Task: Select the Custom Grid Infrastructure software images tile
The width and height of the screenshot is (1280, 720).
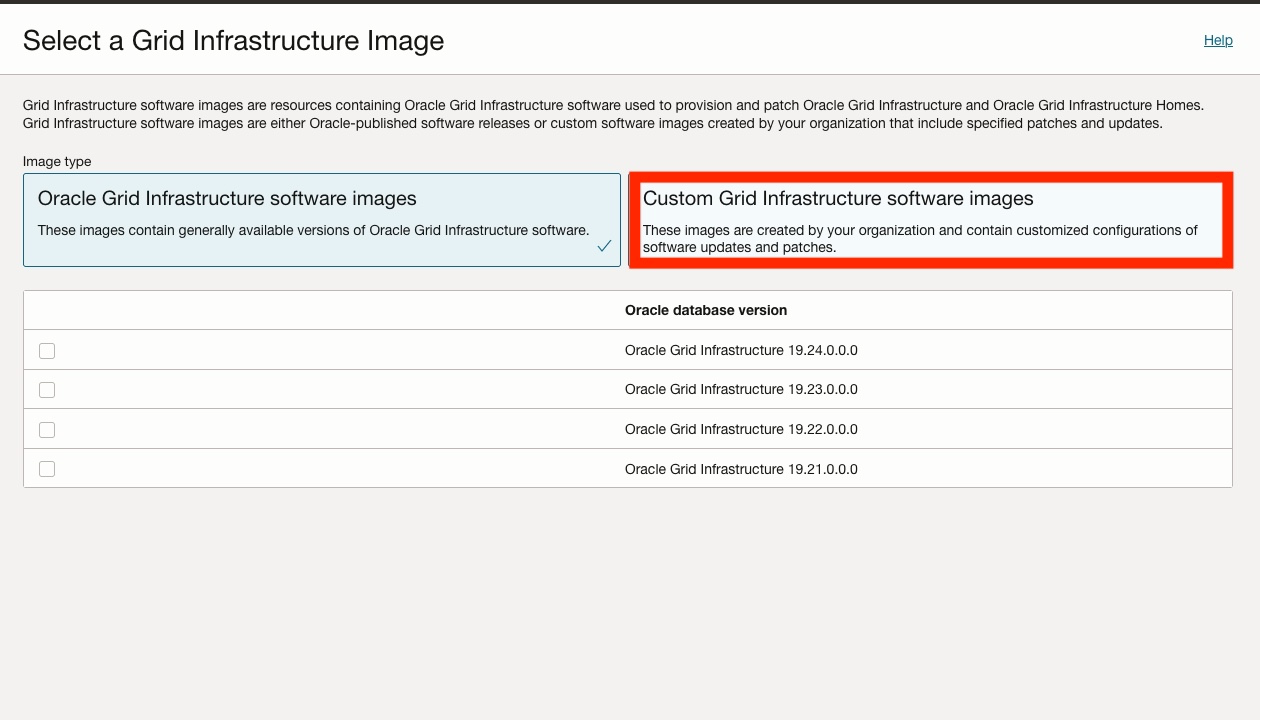Action: [x=930, y=219]
